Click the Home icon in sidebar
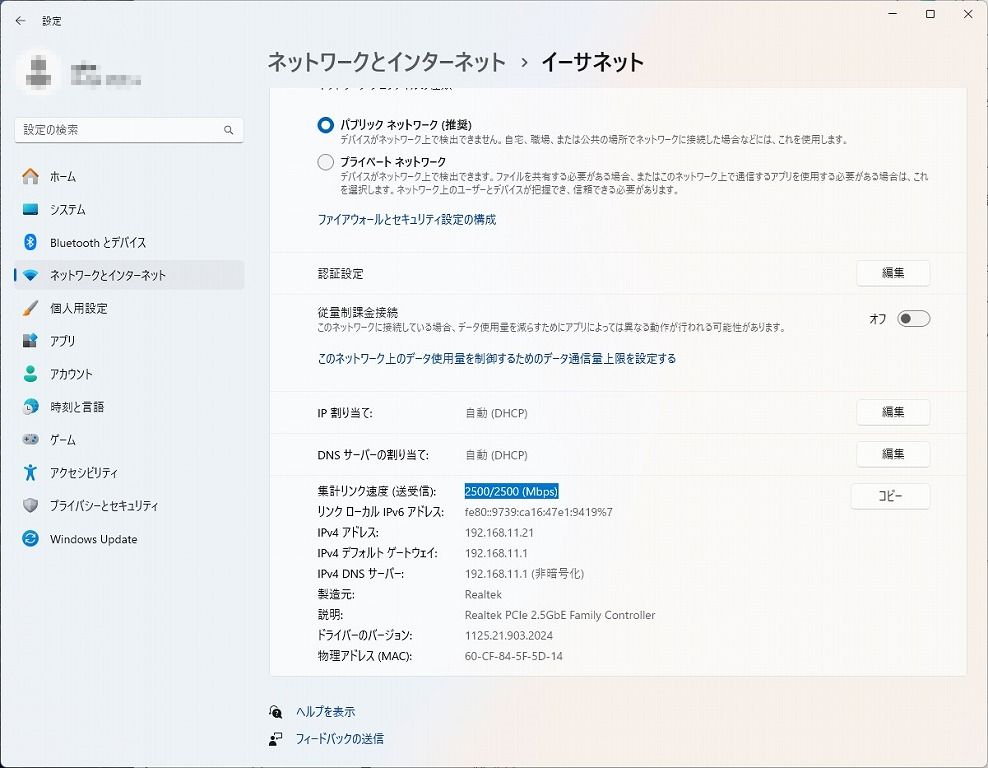Screen dimensions: 988x768 click(30, 177)
